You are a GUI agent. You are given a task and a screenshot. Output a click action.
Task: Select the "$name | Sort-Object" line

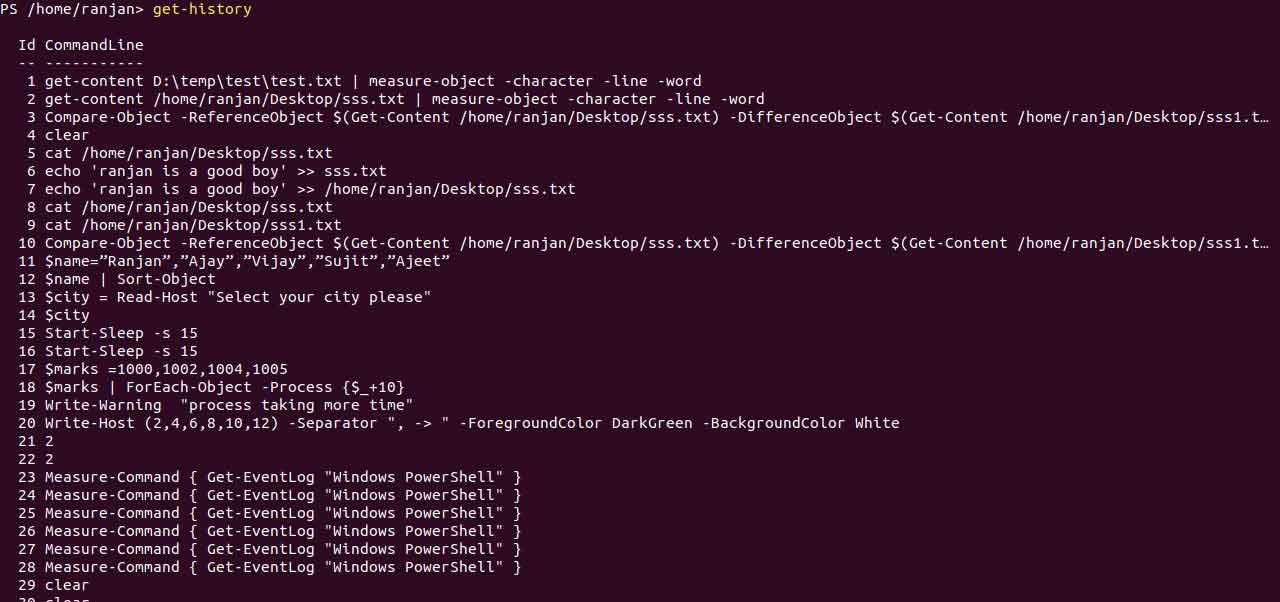point(130,279)
